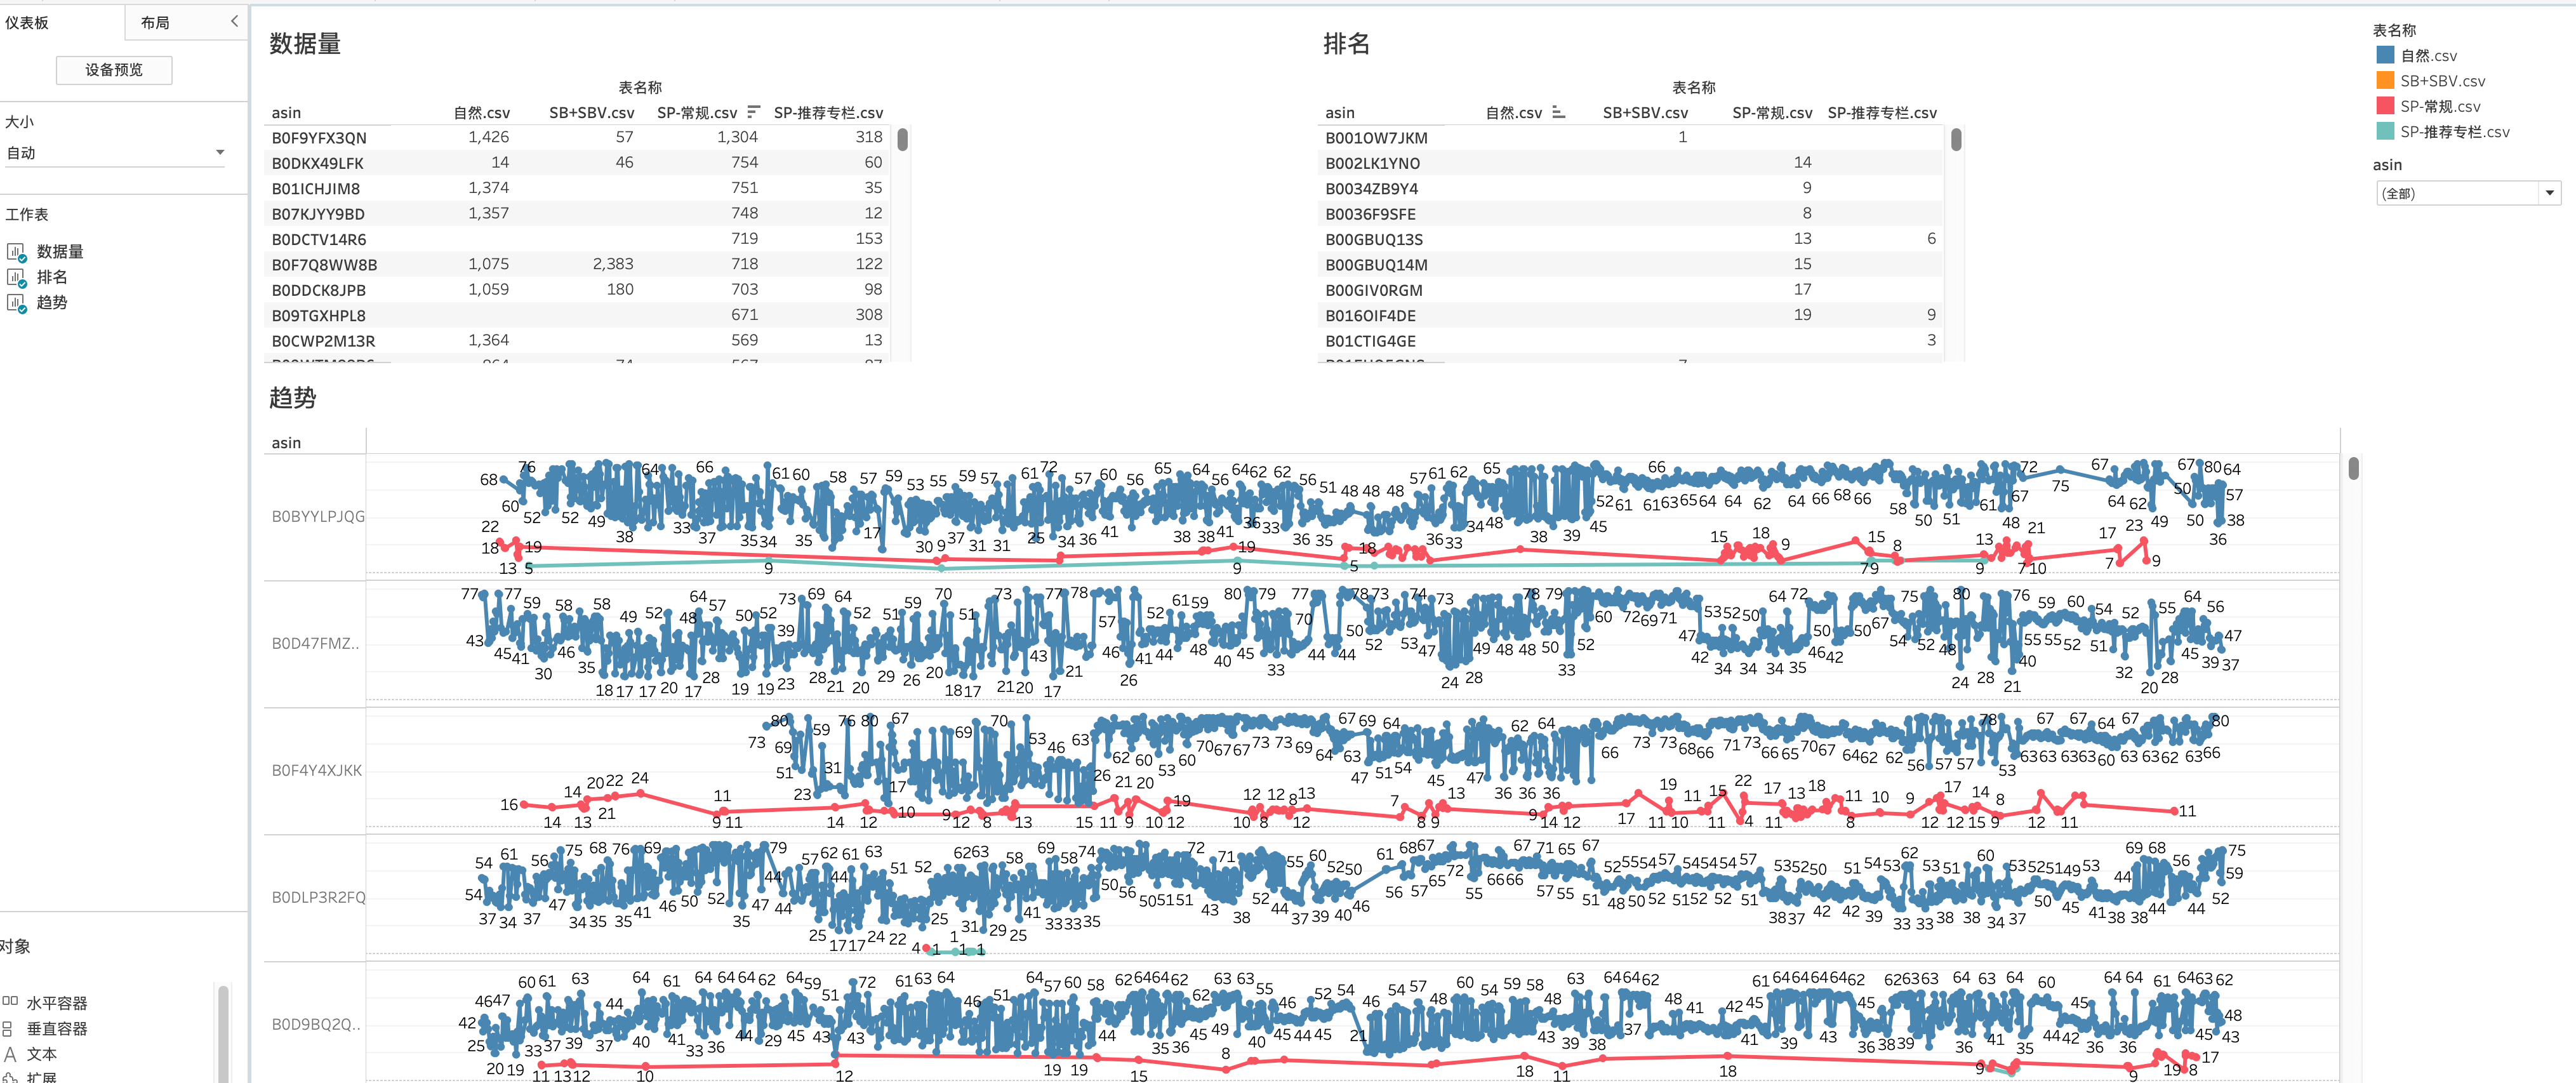2576x1083 pixels.
Task: Select row B07KJYY9BD in the 数据量 table
Action: 577,213
